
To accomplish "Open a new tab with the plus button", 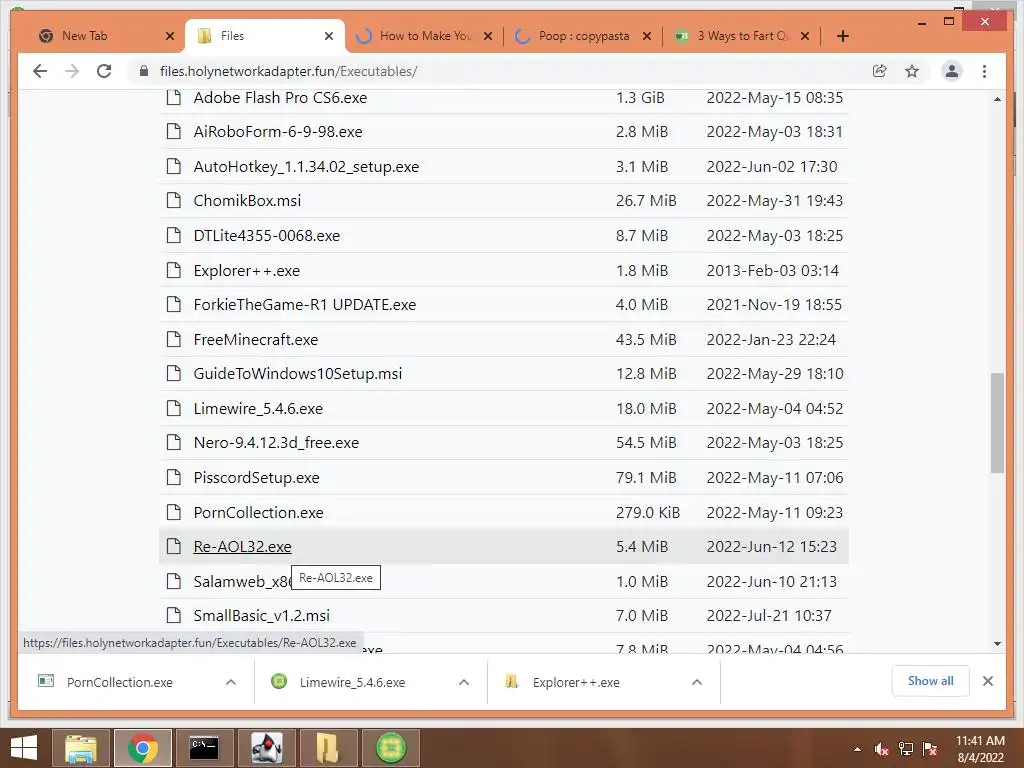I will pyautogui.click(x=842, y=36).
